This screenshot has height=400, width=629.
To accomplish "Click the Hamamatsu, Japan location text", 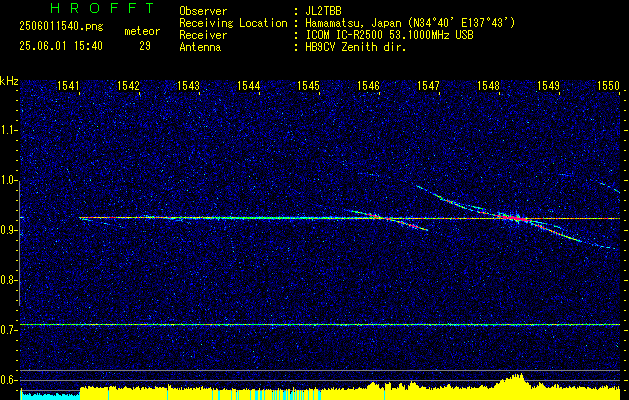I will pos(410,23).
